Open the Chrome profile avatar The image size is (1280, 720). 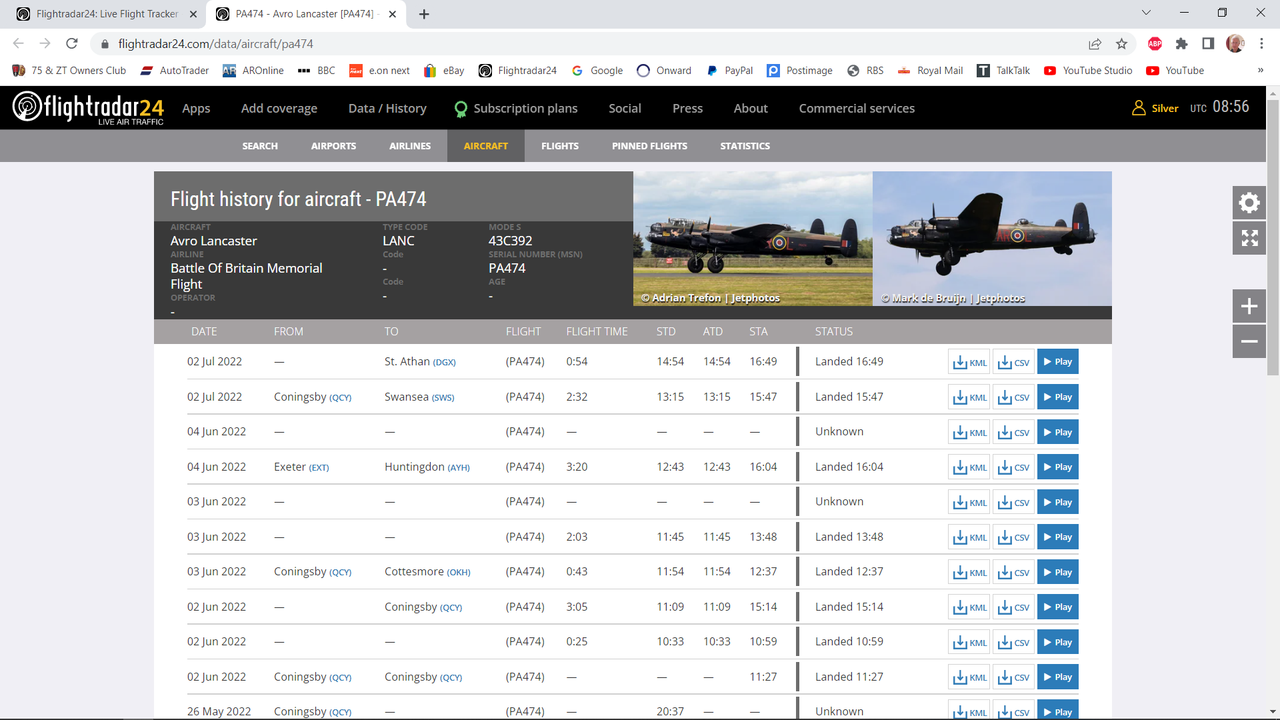point(1235,44)
